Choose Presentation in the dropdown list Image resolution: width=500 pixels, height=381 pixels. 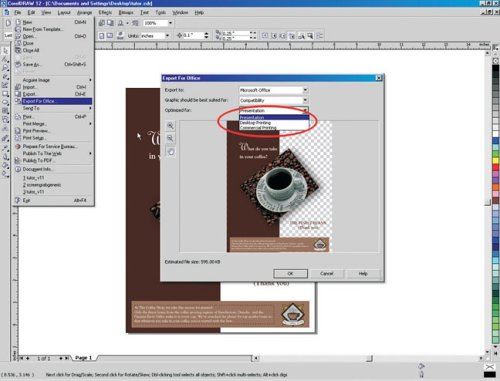(274, 118)
